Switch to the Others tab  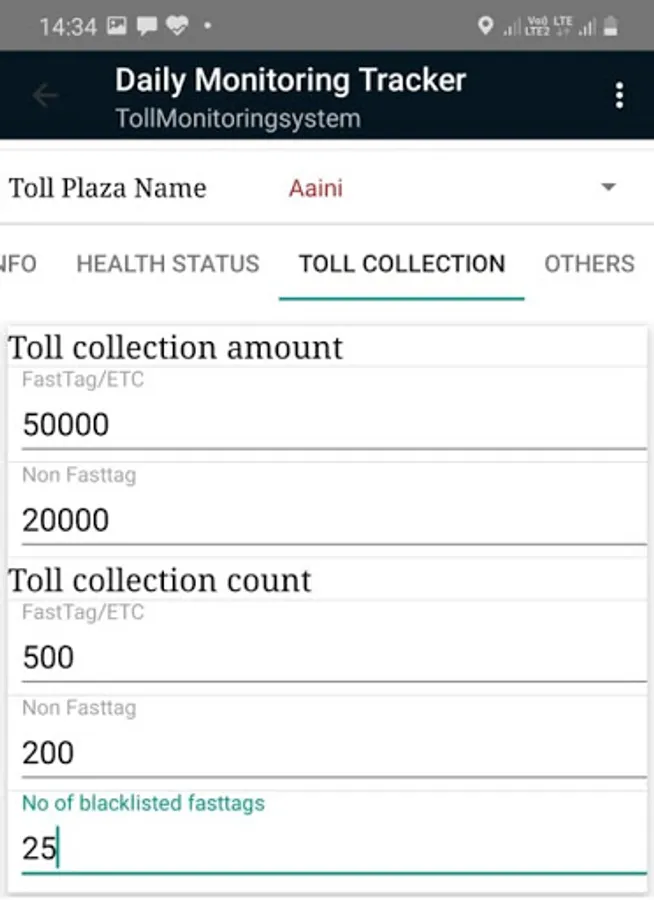tap(589, 264)
